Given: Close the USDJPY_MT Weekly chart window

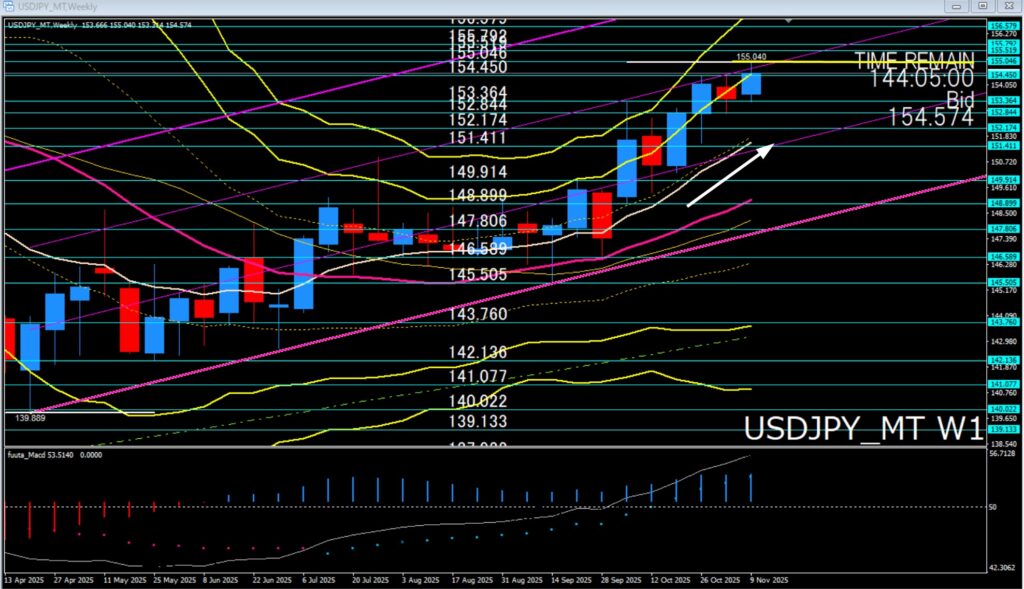Looking at the screenshot, I should point(1010,6).
